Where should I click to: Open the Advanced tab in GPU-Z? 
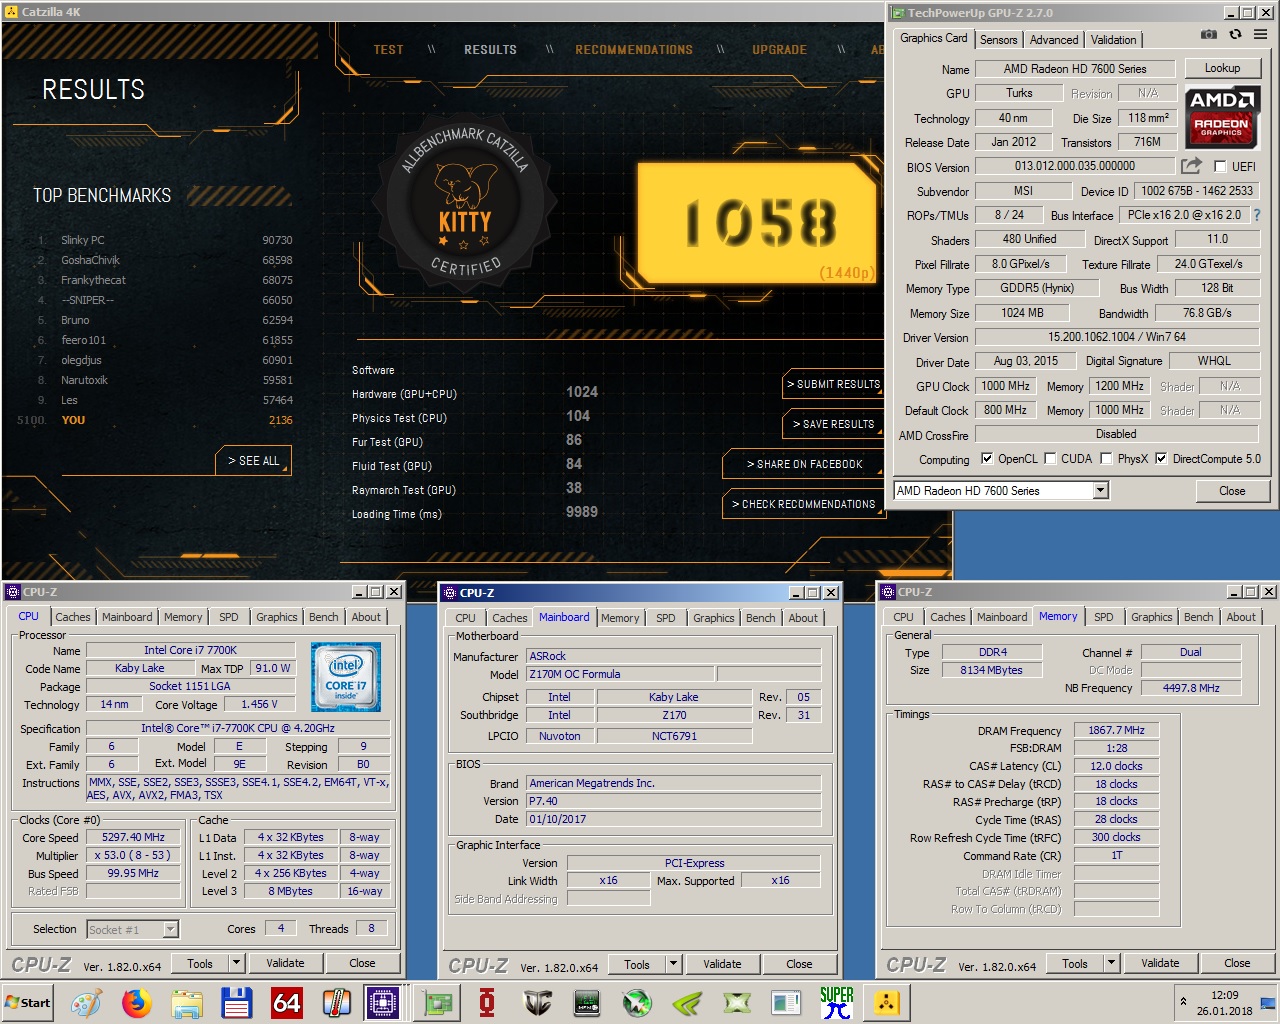pos(1054,40)
